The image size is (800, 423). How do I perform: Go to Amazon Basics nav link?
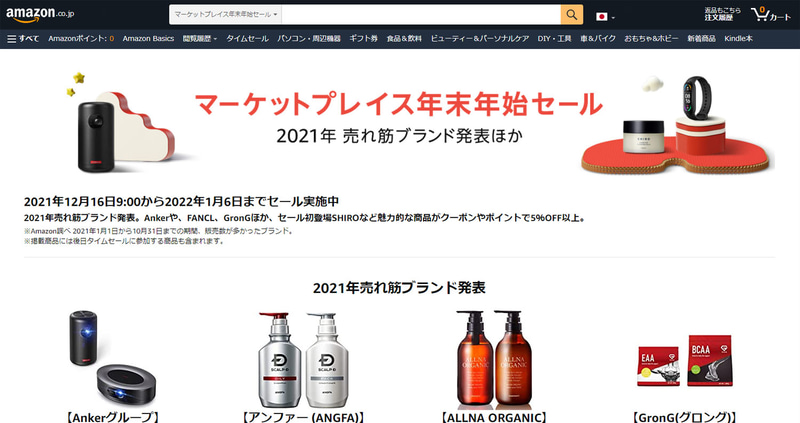click(x=148, y=38)
